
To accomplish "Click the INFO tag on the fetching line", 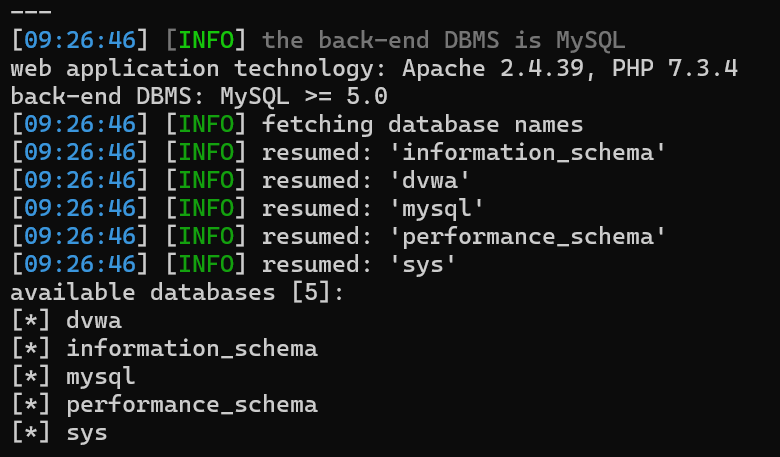I will (x=205, y=125).
